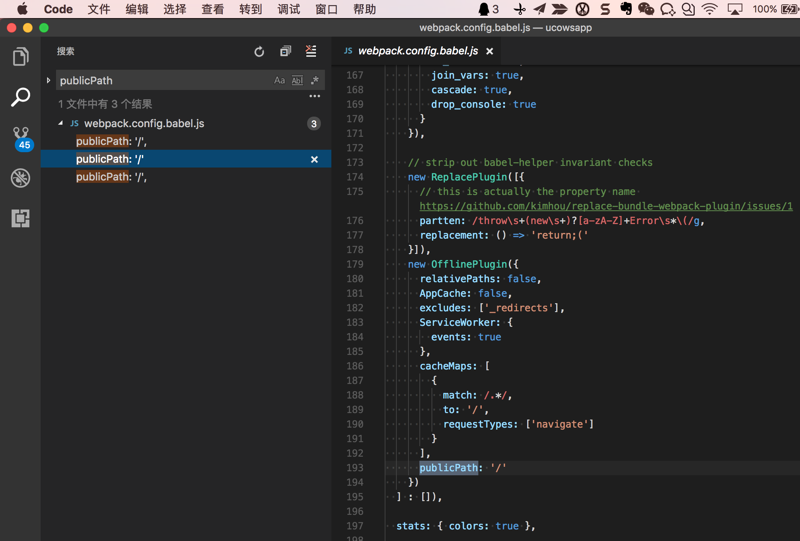Expand the replace field toggle arrow

[48, 80]
